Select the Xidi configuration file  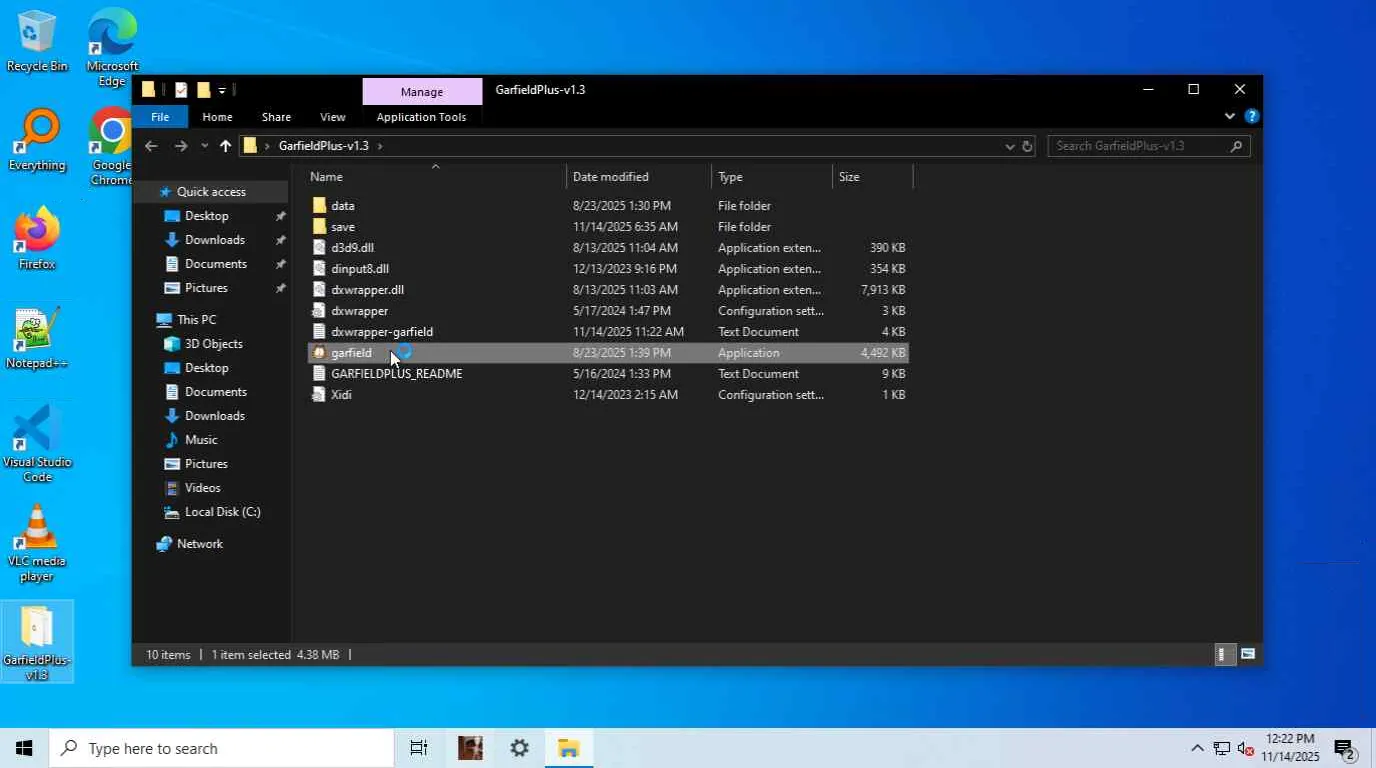coord(608,395)
